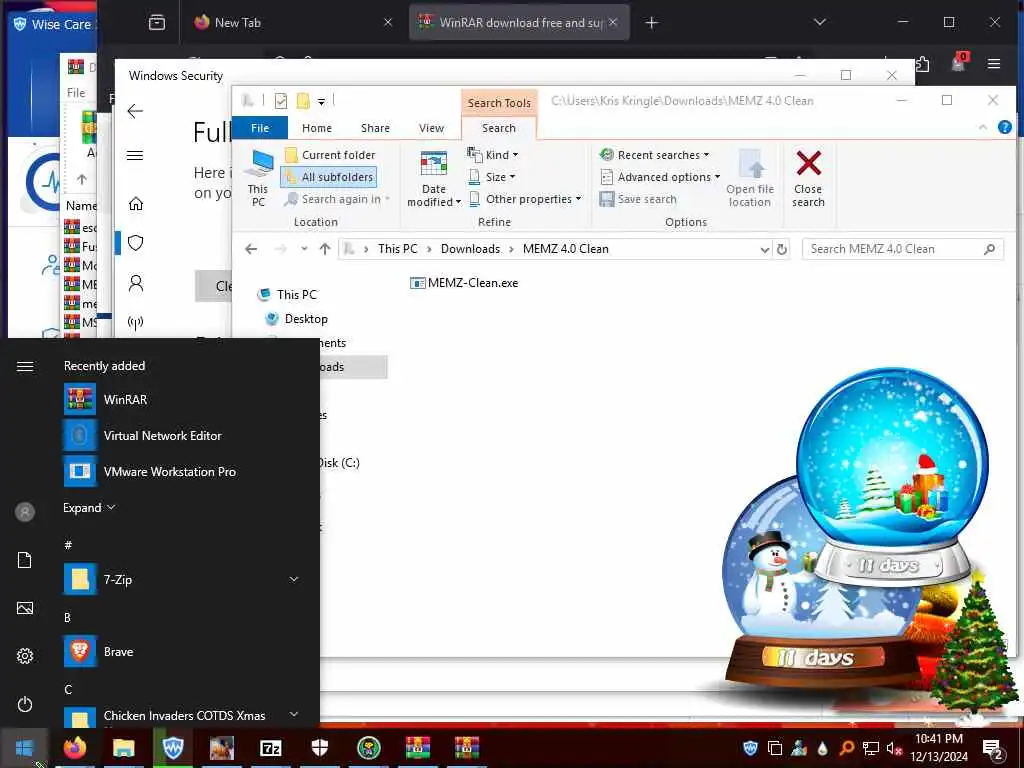Viewport: 1024px width, 768px height.
Task: Open Firefox application menu icon
Action: [x=994, y=63]
